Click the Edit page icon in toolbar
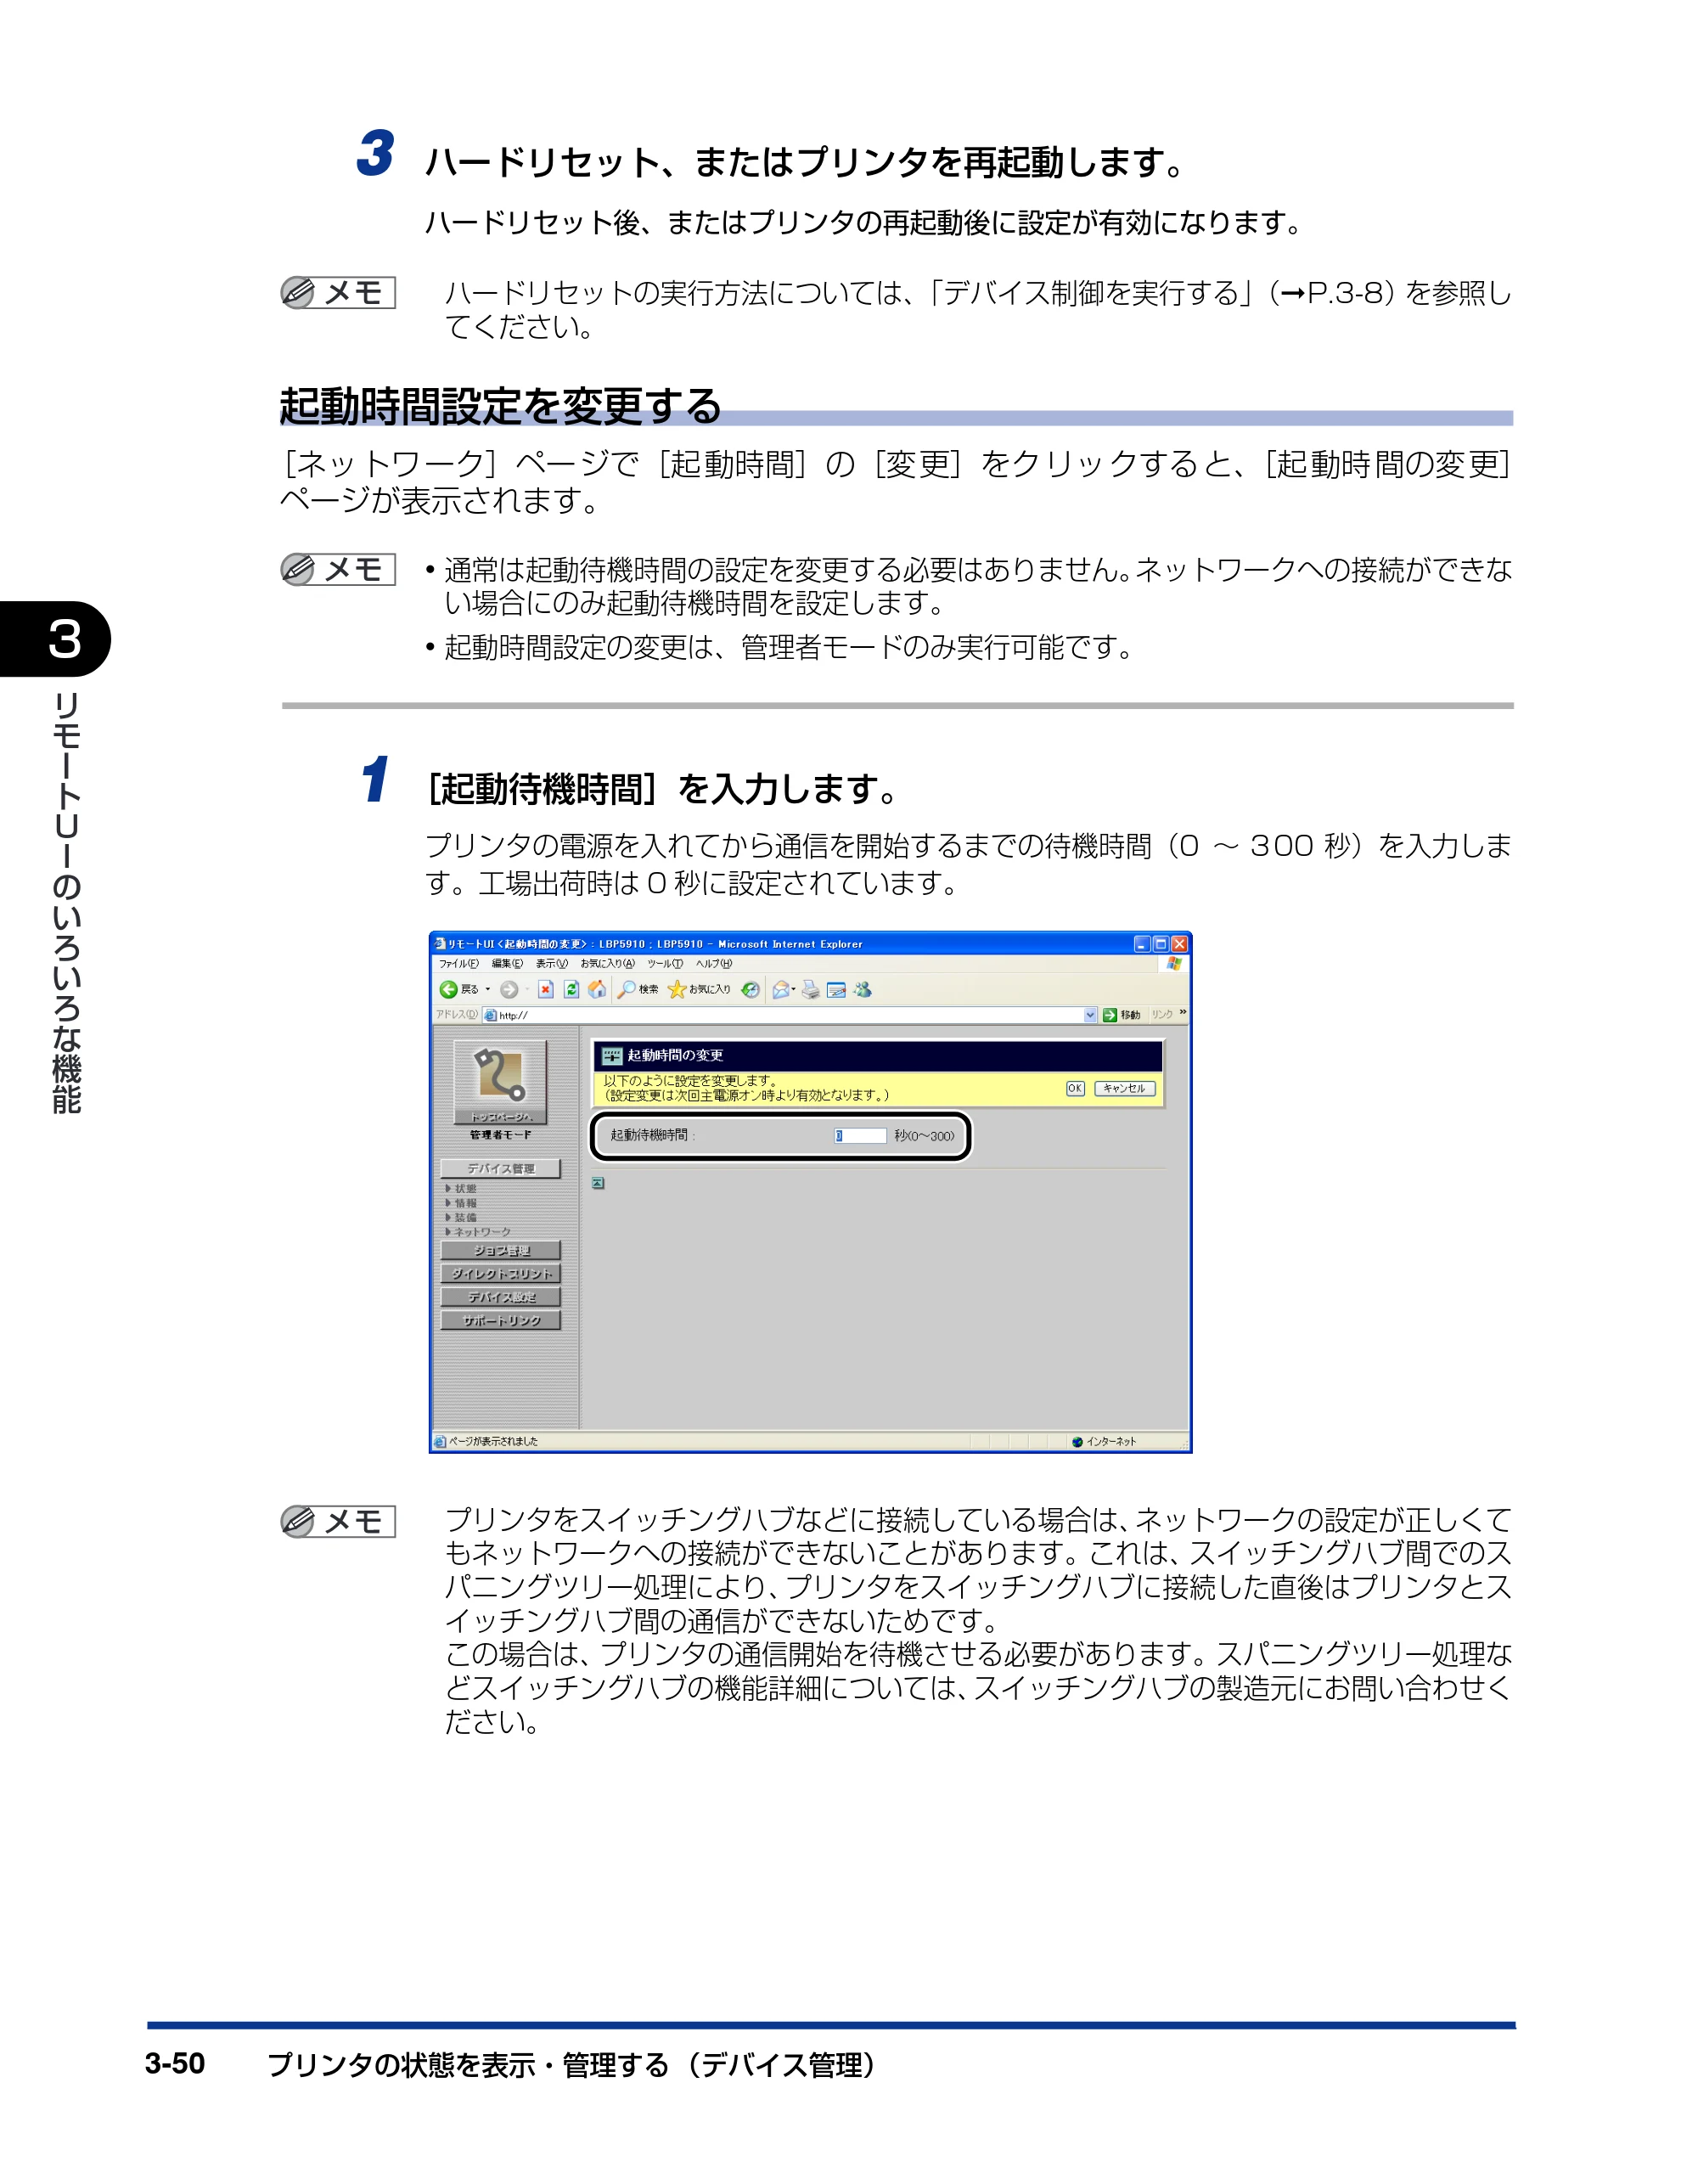This screenshot has height=2184, width=1698. [836, 989]
